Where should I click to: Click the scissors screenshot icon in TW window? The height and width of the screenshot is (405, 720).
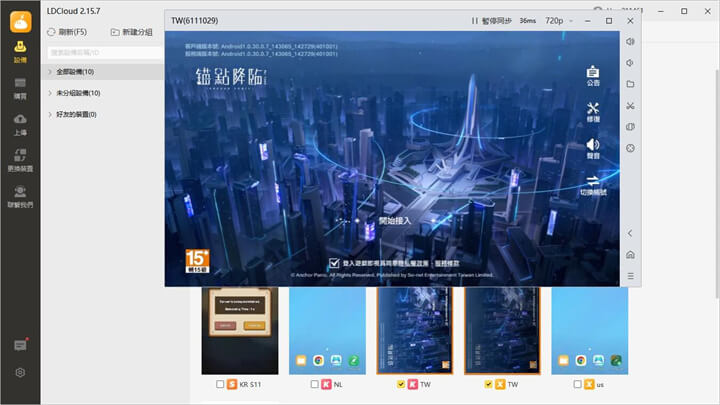pyautogui.click(x=630, y=106)
